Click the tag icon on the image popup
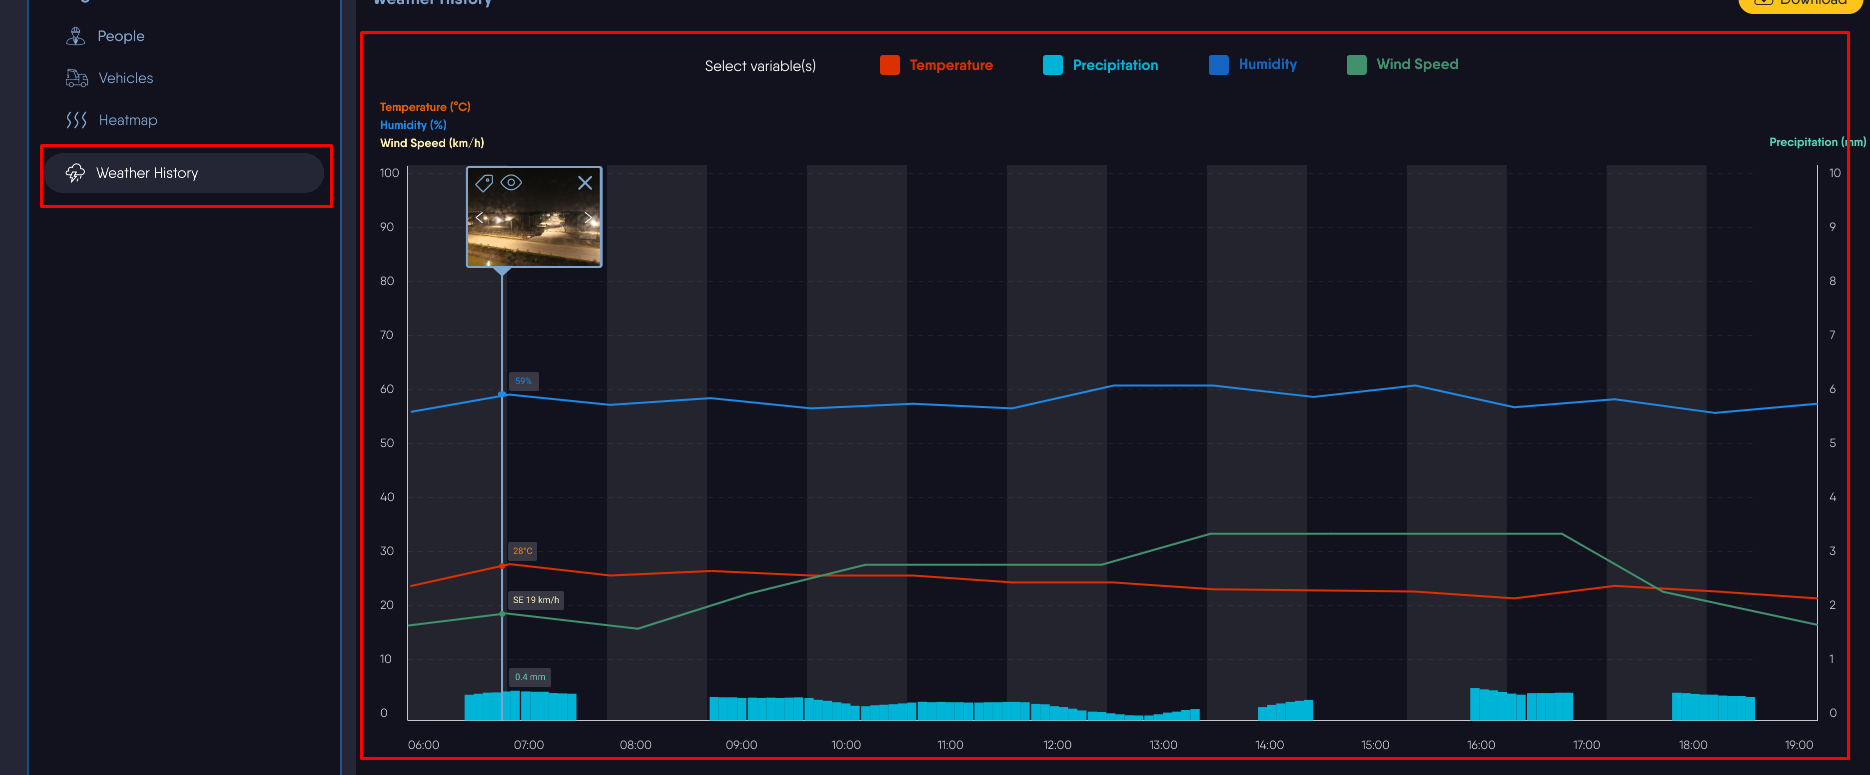The width and height of the screenshot is (1870, 775). point(484,183)
